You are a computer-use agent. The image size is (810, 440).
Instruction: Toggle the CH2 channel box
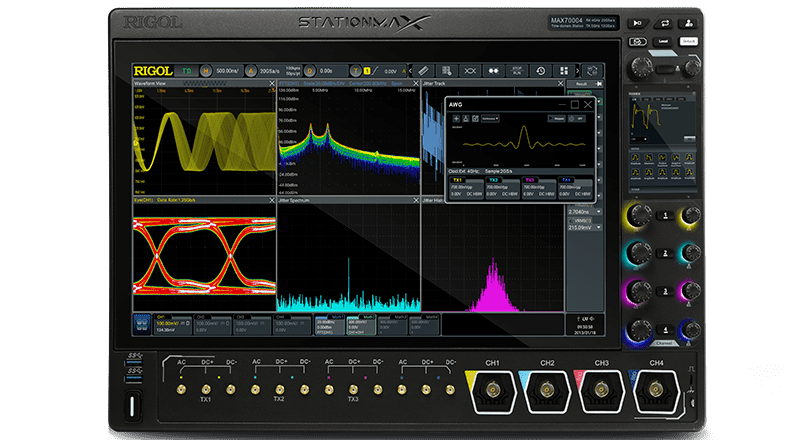pos(212,325)
